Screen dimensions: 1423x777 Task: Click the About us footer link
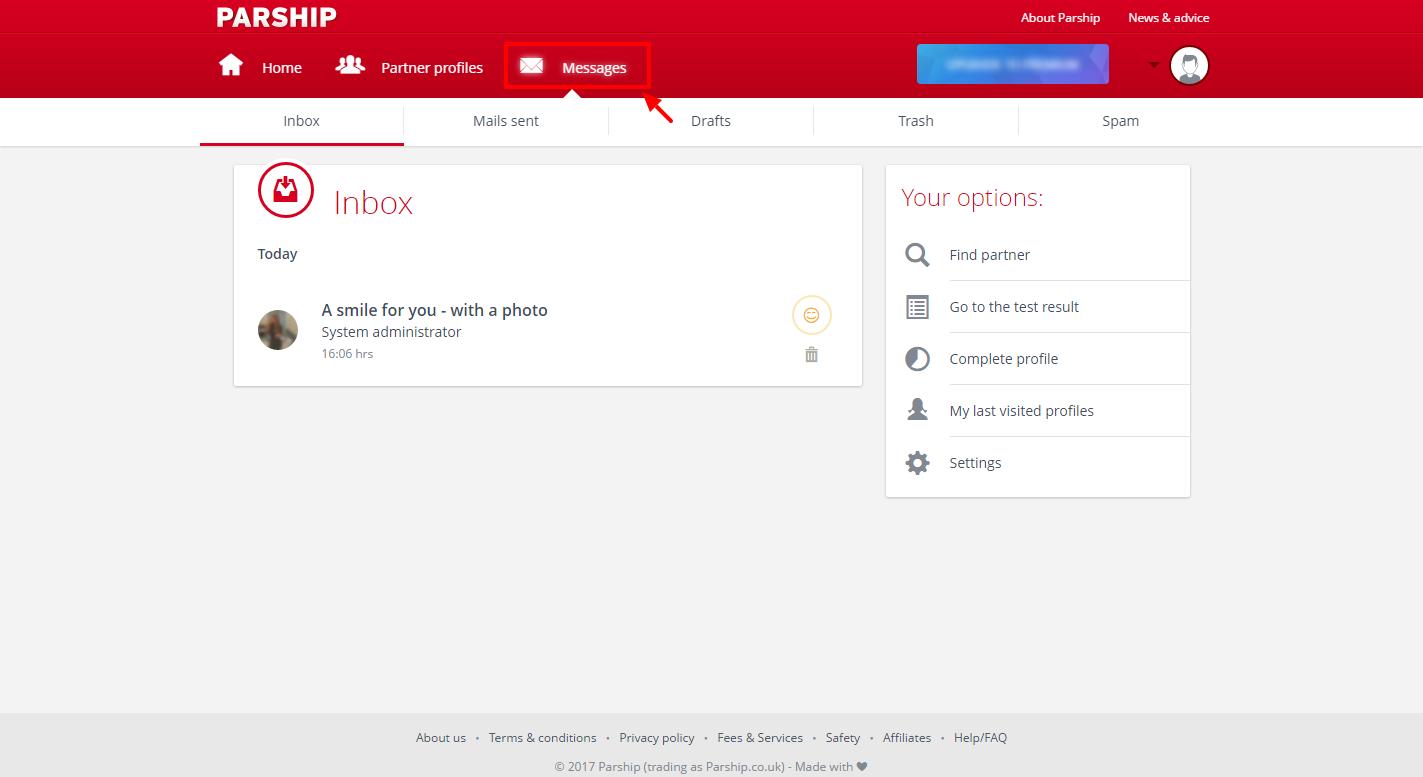click(441, 738)
